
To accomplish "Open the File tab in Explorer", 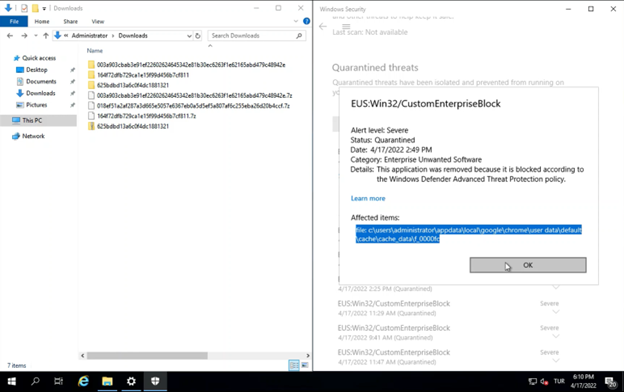I will pyautogui.click(x=14, y=21).
